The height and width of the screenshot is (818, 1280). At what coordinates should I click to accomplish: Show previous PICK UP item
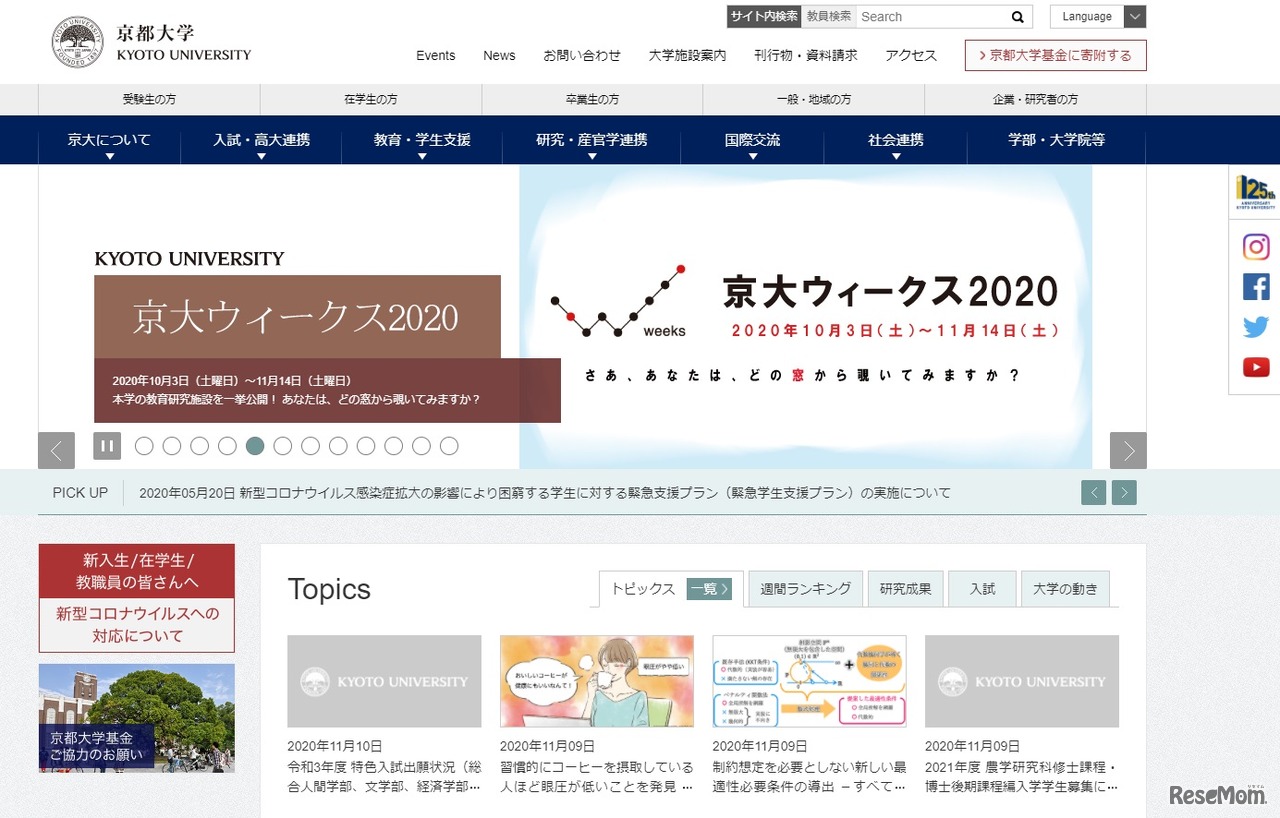[x=1093, y=493]
